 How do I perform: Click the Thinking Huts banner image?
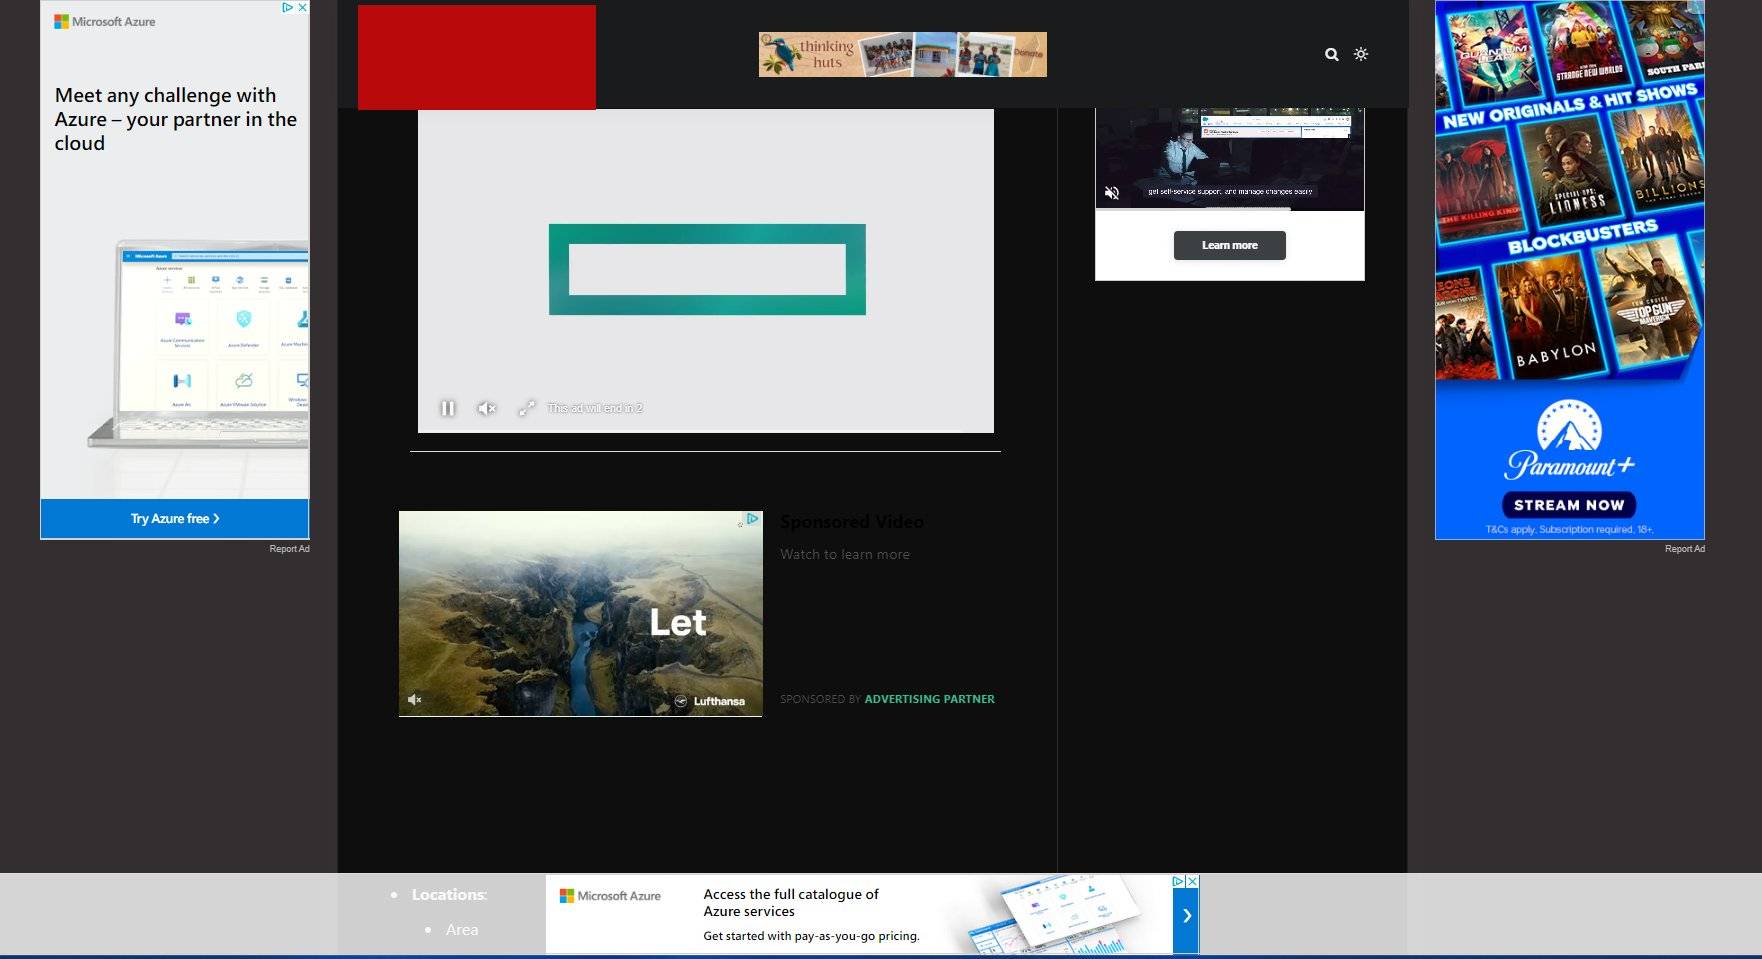(902, 54)
